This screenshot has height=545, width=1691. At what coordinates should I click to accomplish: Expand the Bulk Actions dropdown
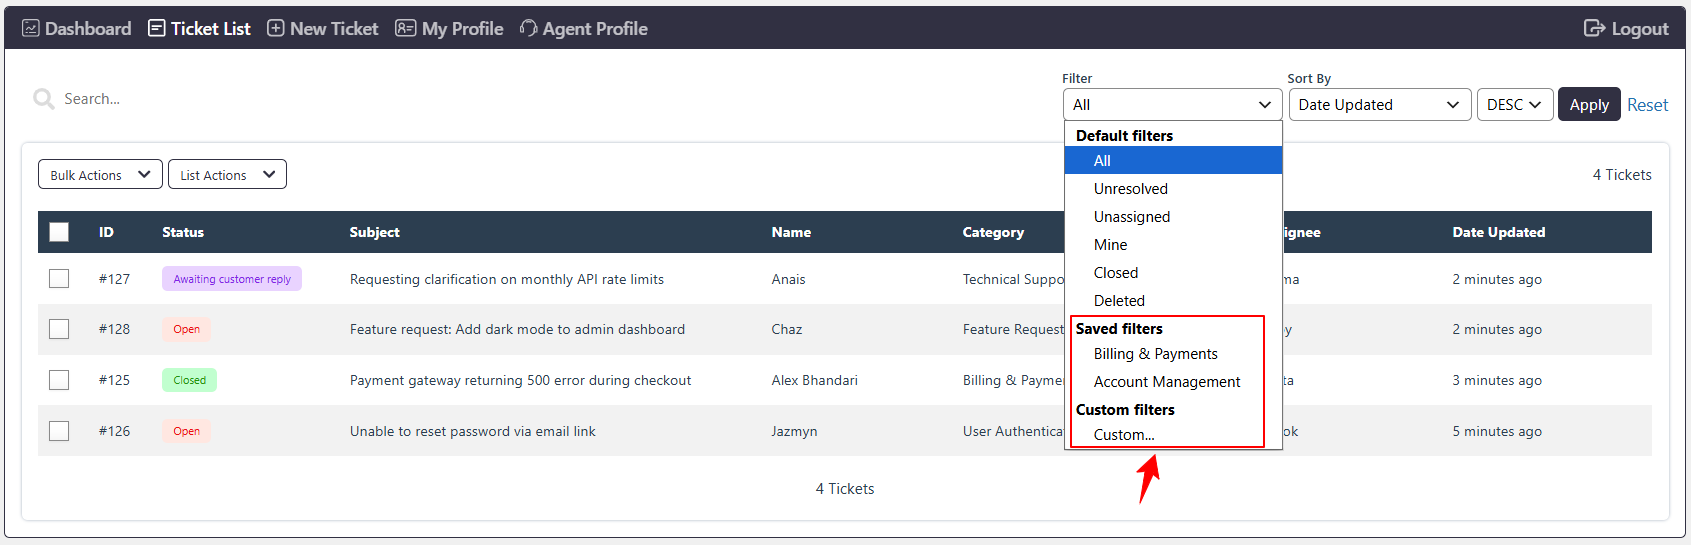coord(100,174)
